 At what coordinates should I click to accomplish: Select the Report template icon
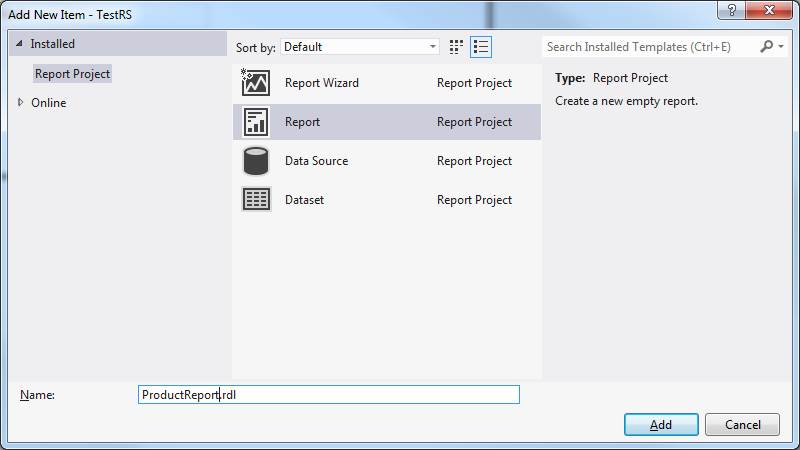(257, 122)
